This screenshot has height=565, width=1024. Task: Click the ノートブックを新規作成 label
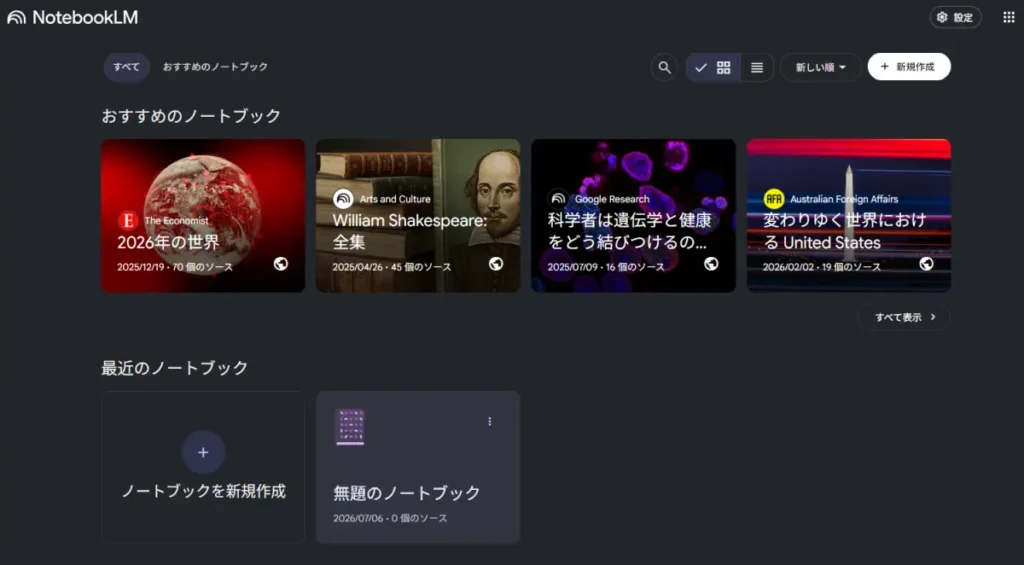[204, 491]
